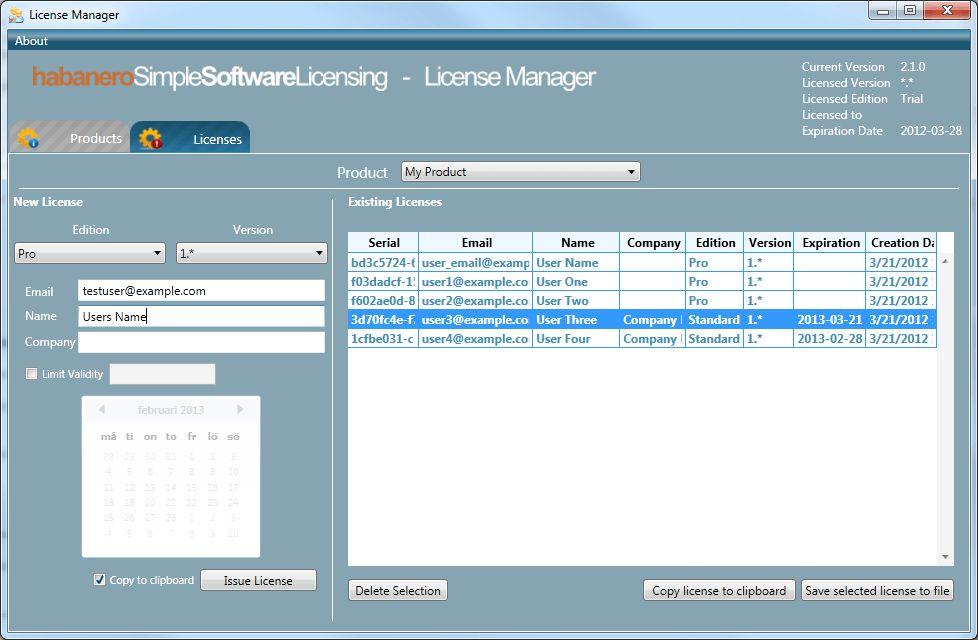Select the User Two license row
The width and height of the screenshot is (978, 640).
(x=642, y=301)
